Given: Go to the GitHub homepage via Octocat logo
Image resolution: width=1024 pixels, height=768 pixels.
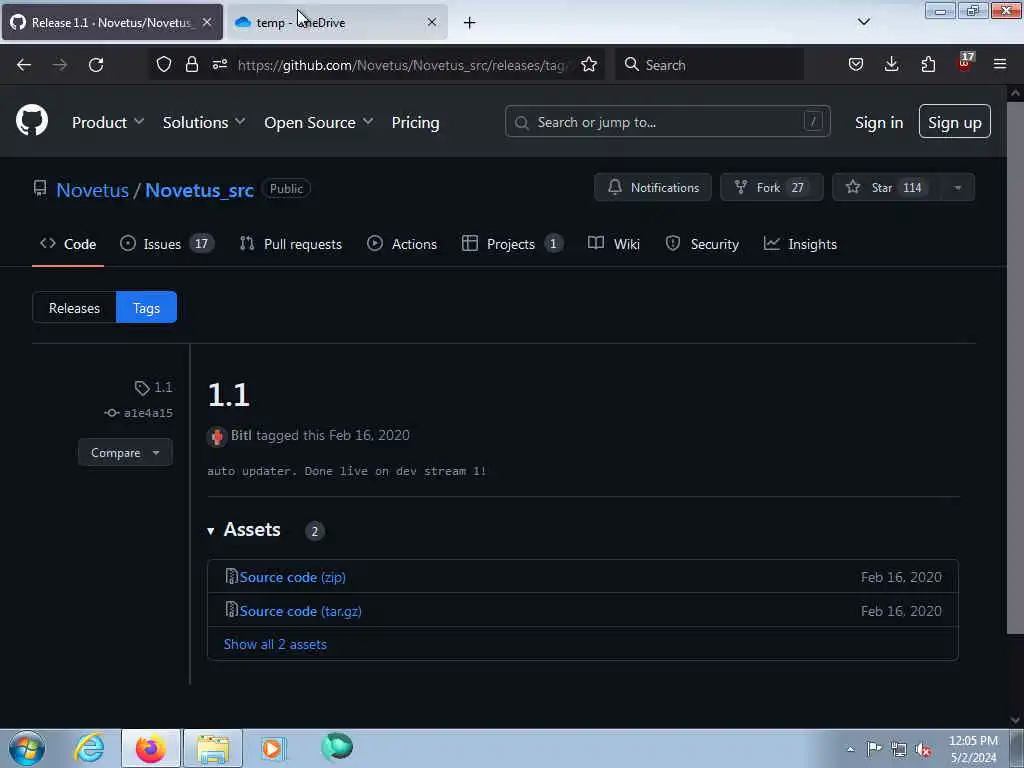Looking at the screenshot, I should coord(32,121).
